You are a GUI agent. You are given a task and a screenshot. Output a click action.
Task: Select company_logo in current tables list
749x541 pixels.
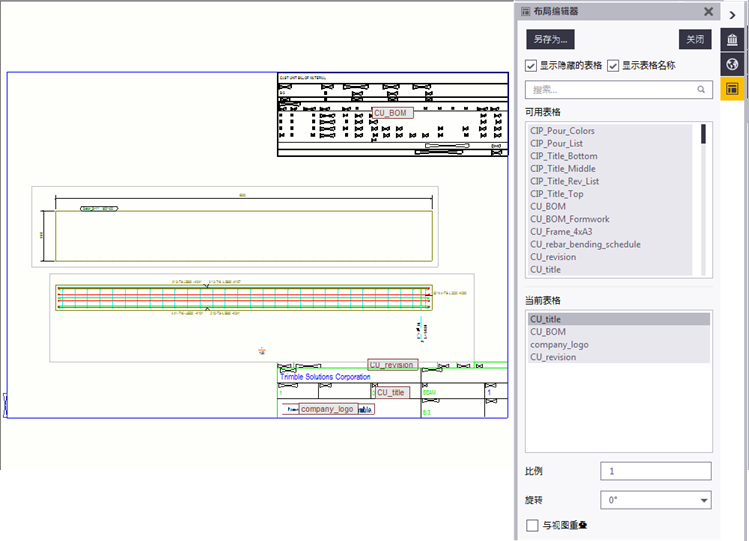coord(559,345)
